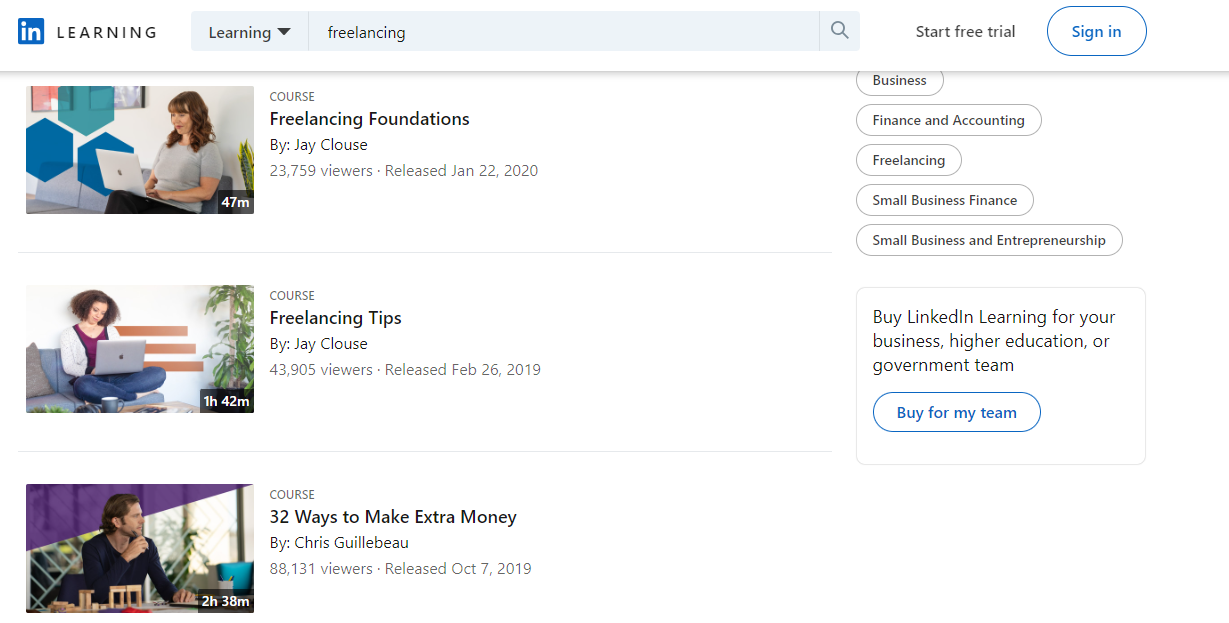Select the Freelancing topic chip
This screenshot has height=623, width=1229.
tap(908, 160)
